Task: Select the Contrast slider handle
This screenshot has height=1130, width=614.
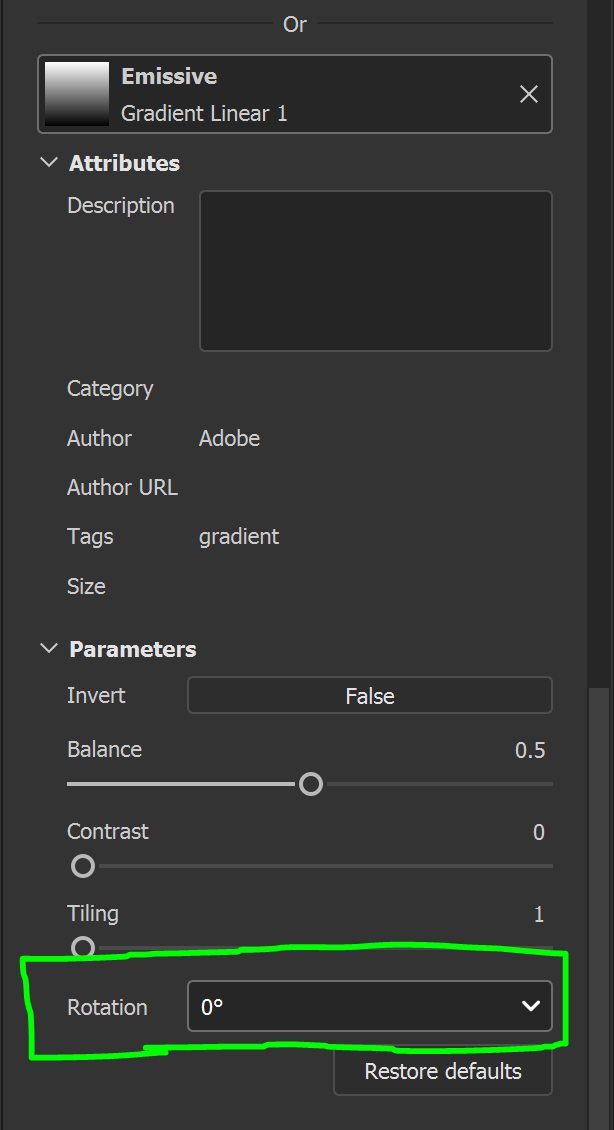Action: (82, 866)
